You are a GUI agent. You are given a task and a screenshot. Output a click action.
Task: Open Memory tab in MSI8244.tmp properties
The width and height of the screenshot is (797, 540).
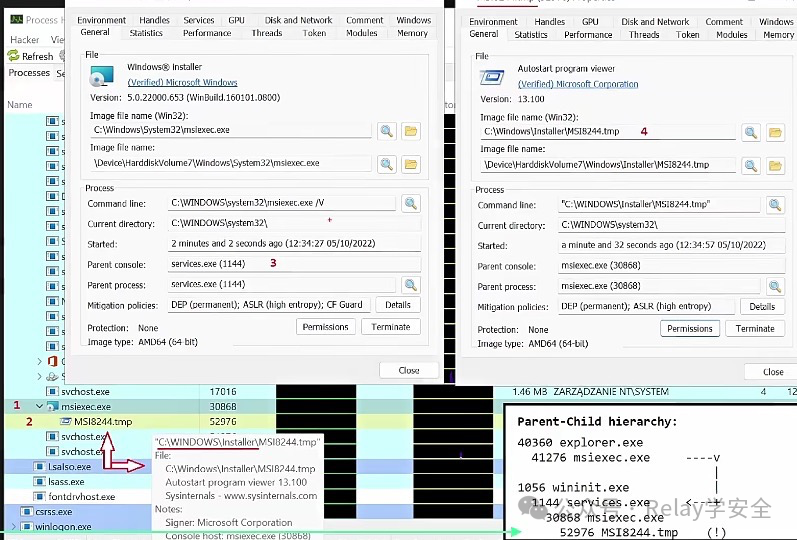click(x=778, y=35)
